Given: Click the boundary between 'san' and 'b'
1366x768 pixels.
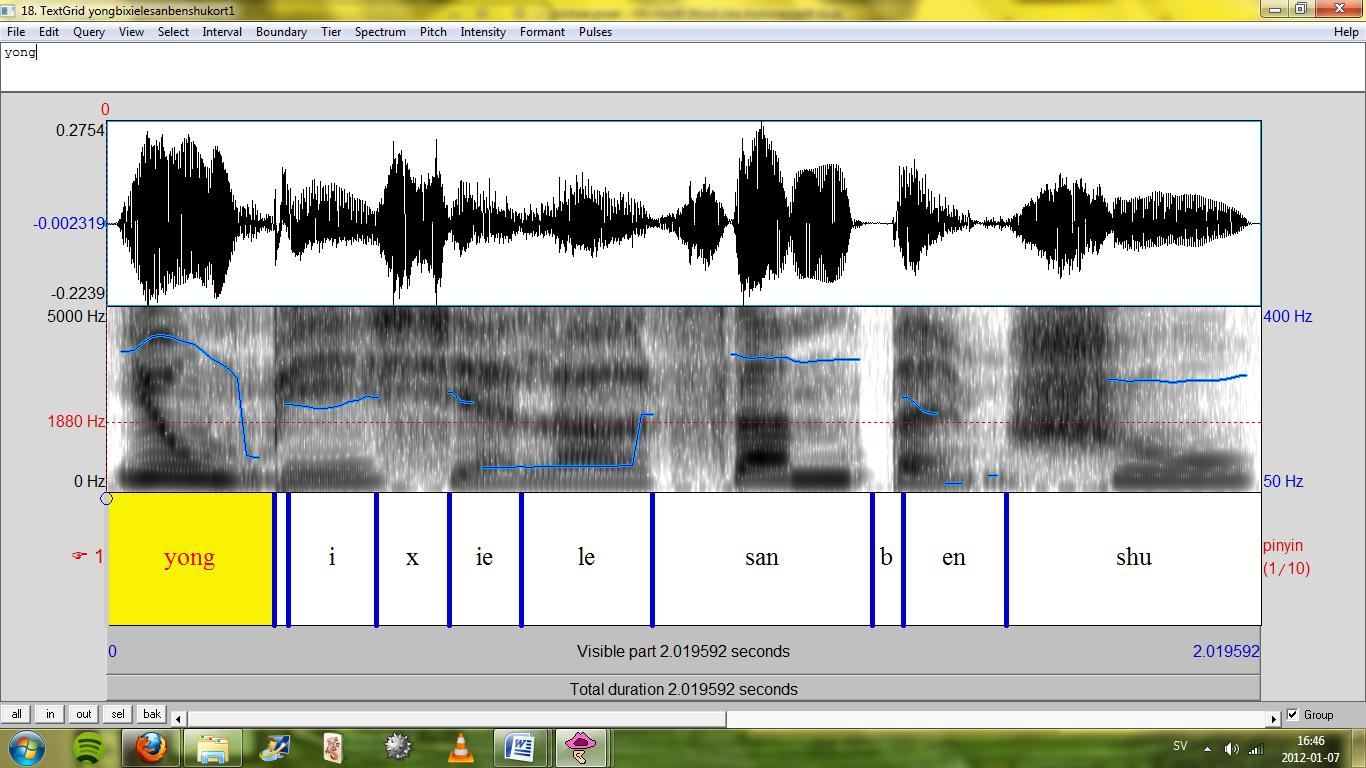Looking at the screenshot, I should coord(872,559).
